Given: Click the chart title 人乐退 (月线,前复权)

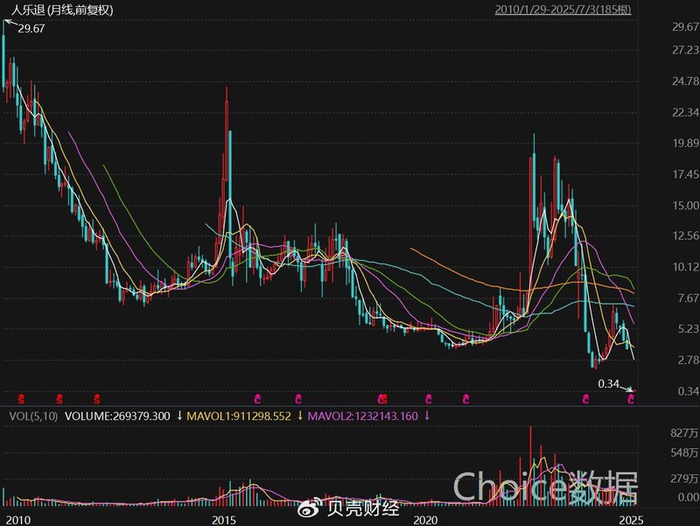Looking at the screenshot, I should point(62,10).
